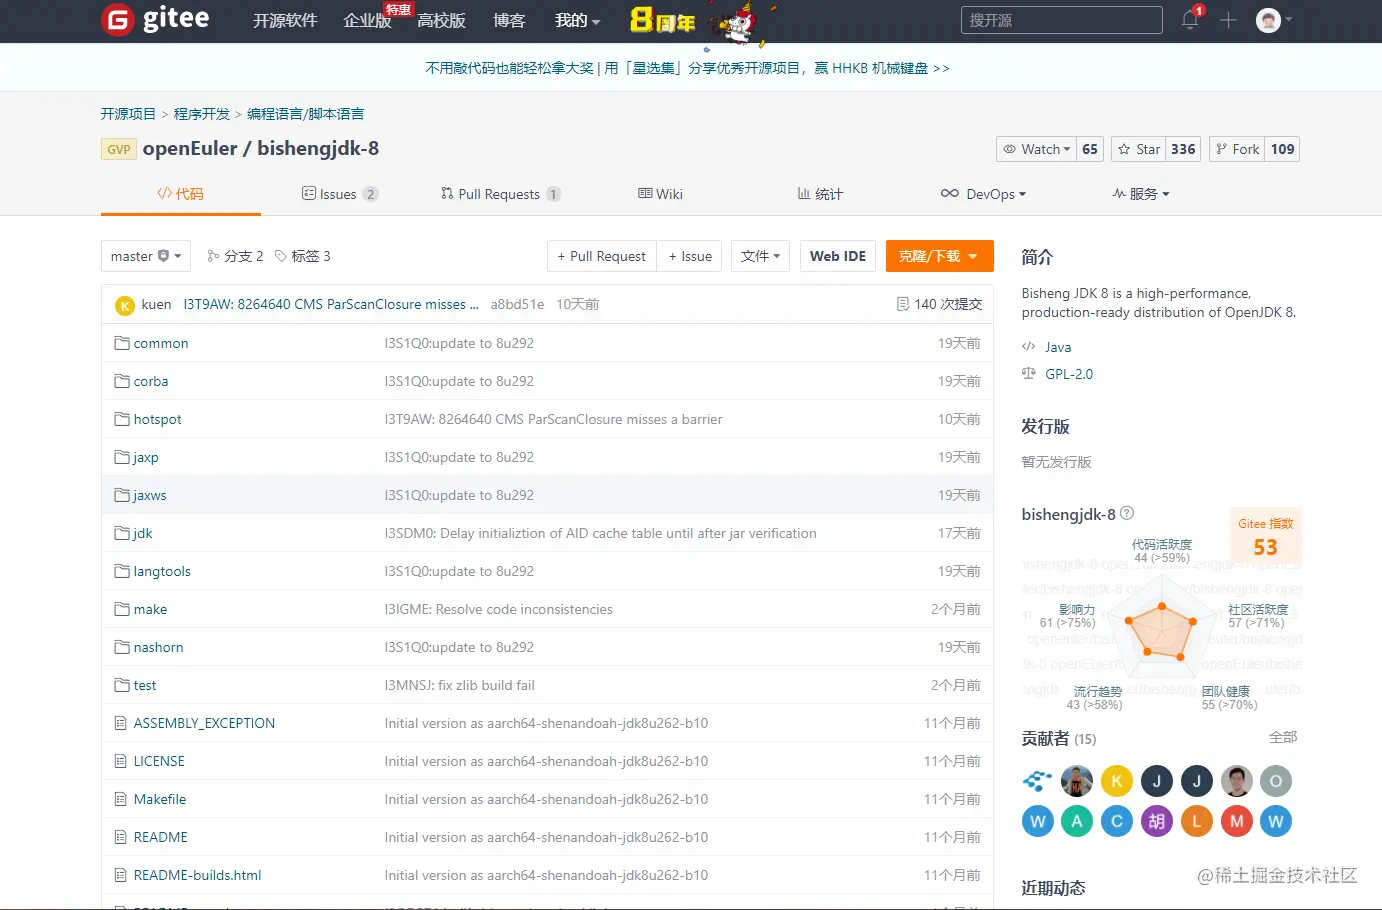Open the notifications bell icon
The width and height of the screenshot is (1382, 910).
tap(1190, 20)
